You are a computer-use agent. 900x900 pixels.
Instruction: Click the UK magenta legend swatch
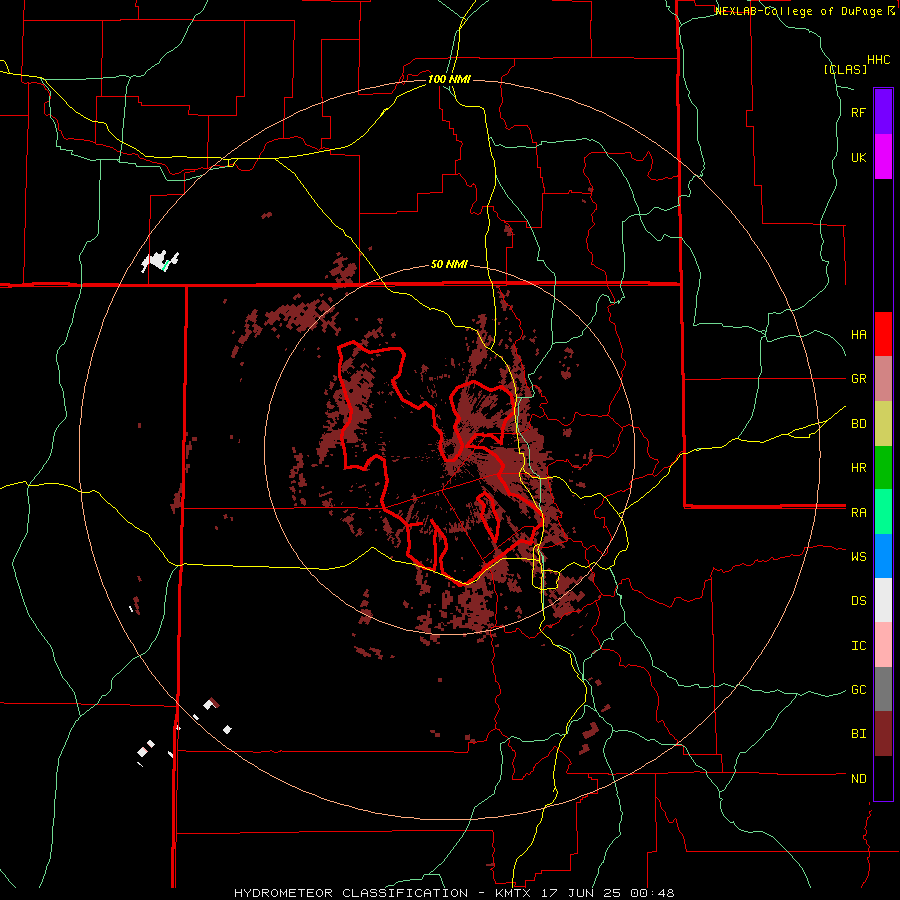[883, 157]
